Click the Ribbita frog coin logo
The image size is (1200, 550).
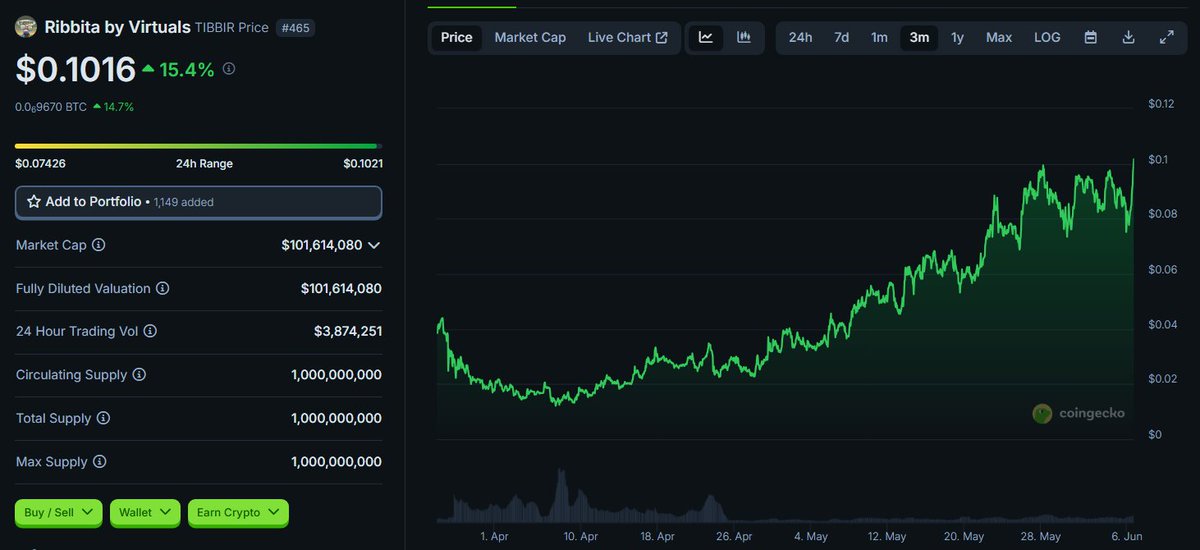(x=26, y=27)
